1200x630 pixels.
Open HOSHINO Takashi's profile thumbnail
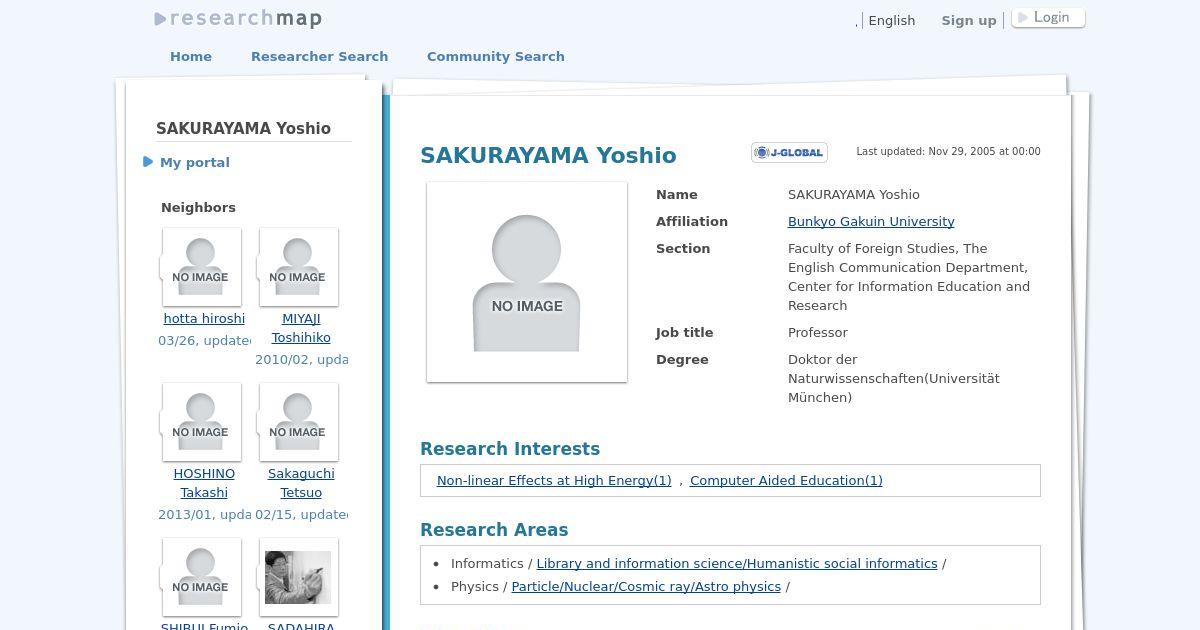tap(202, 422)
